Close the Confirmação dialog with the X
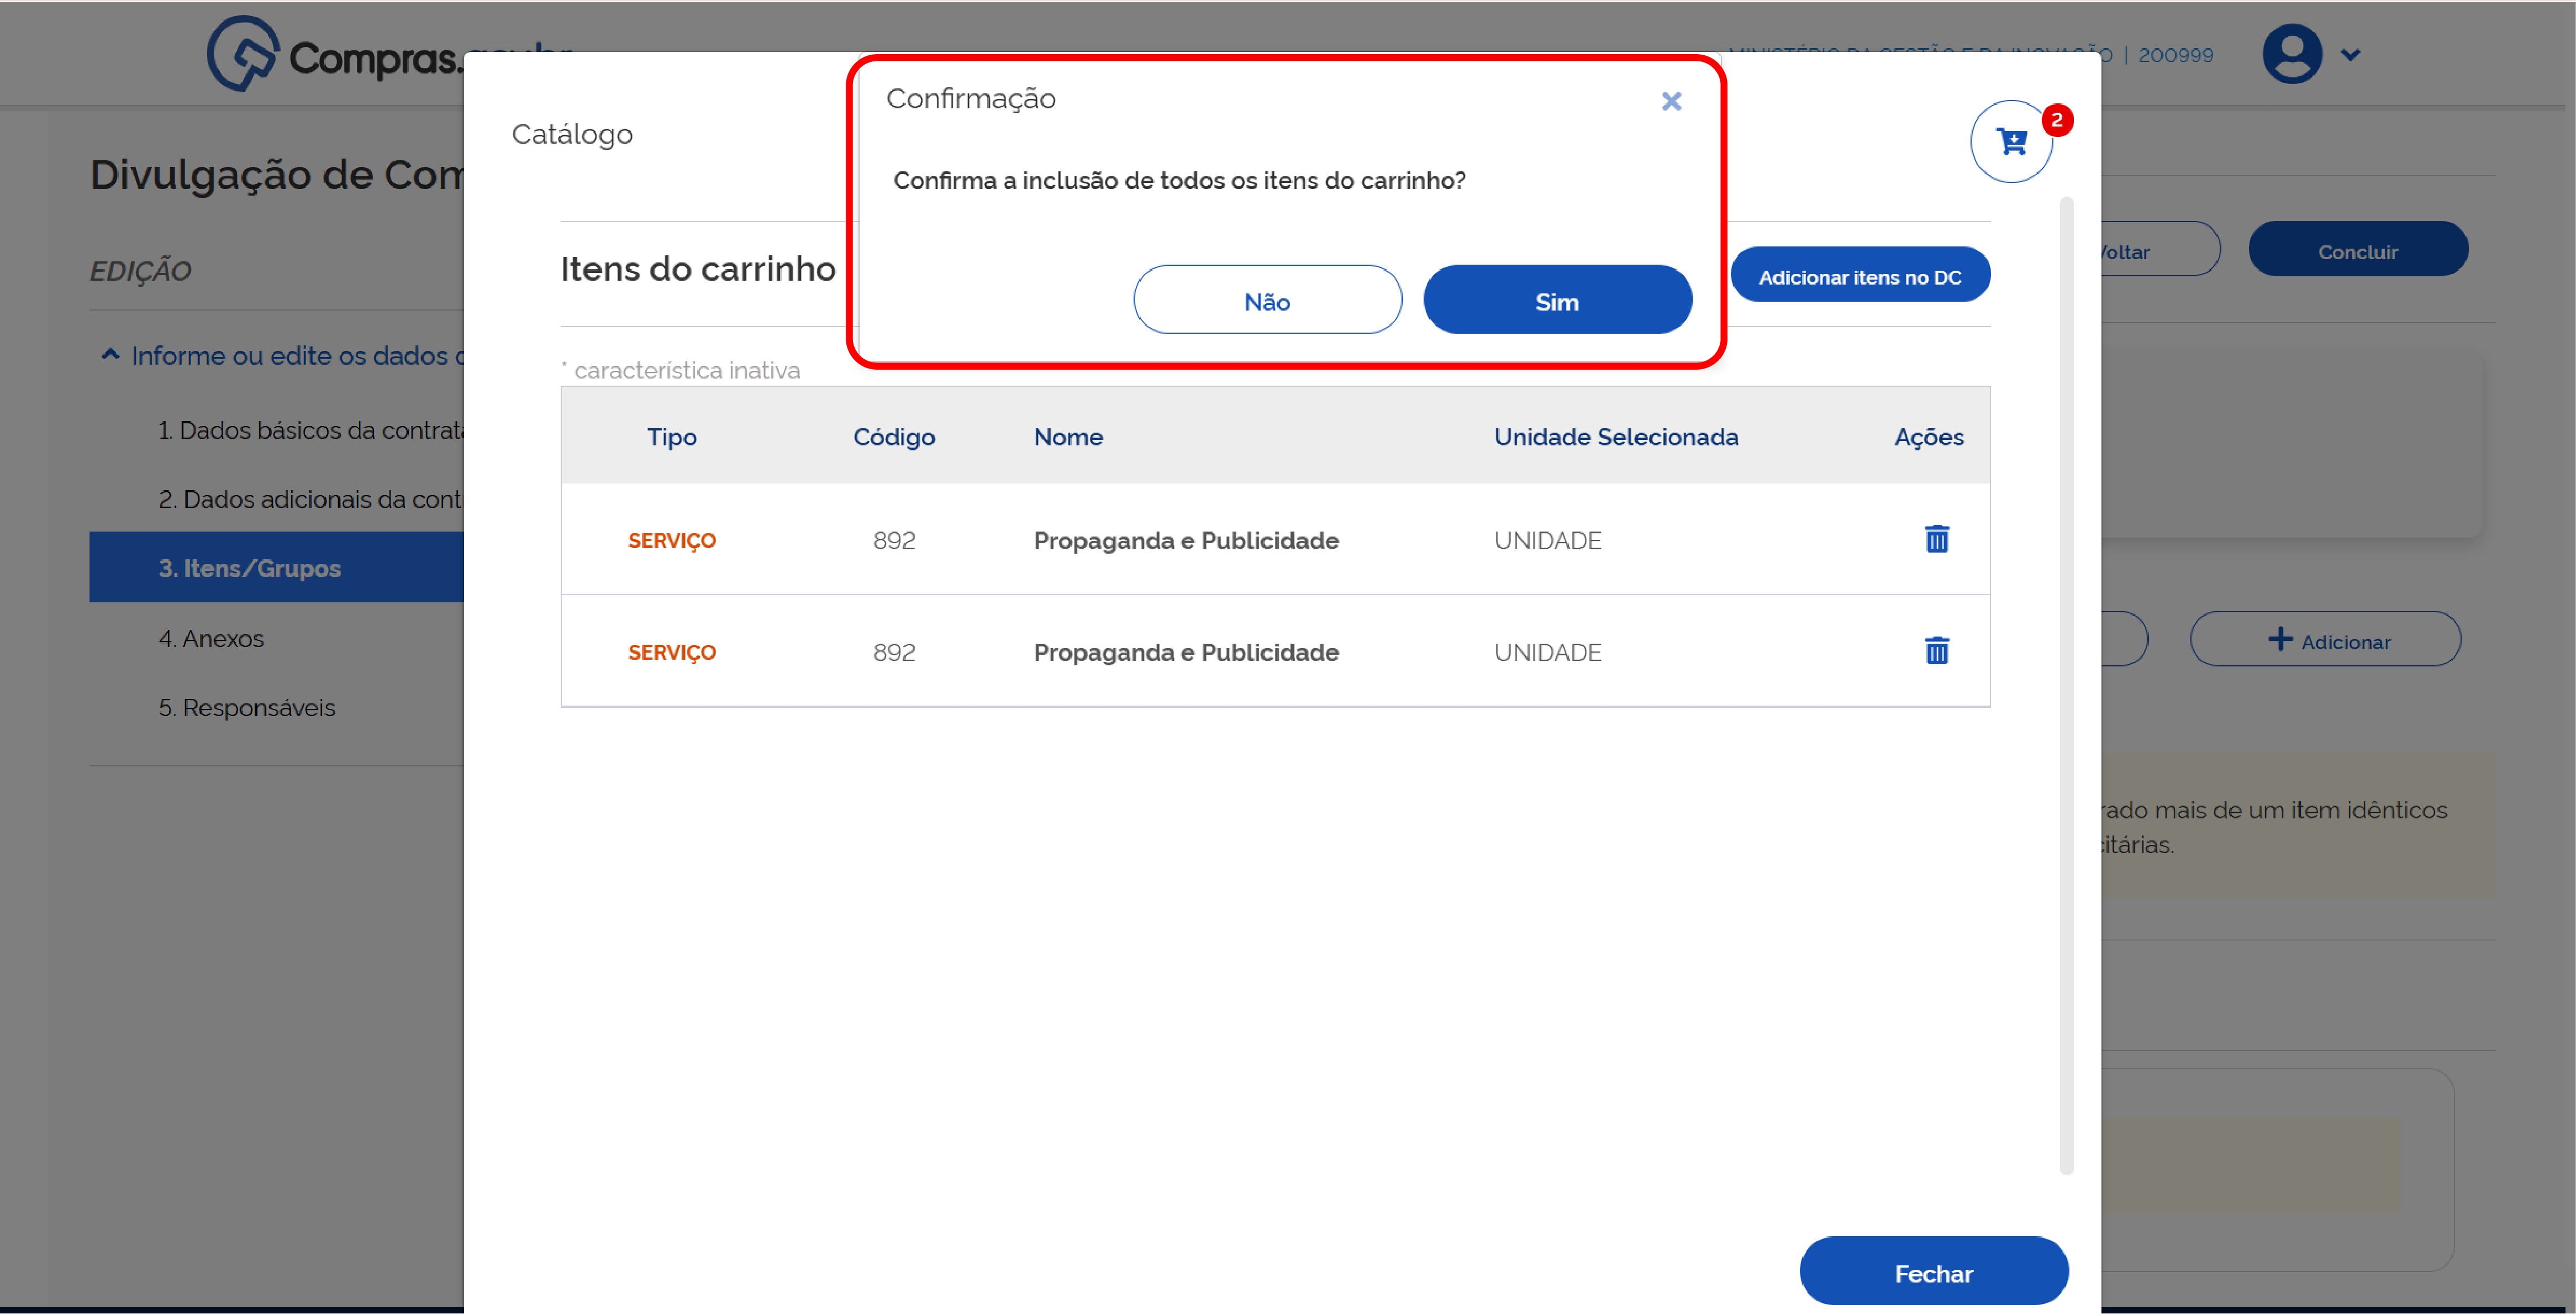The height and width of the screenshot is (1314, 2576). pos(1671,101)
